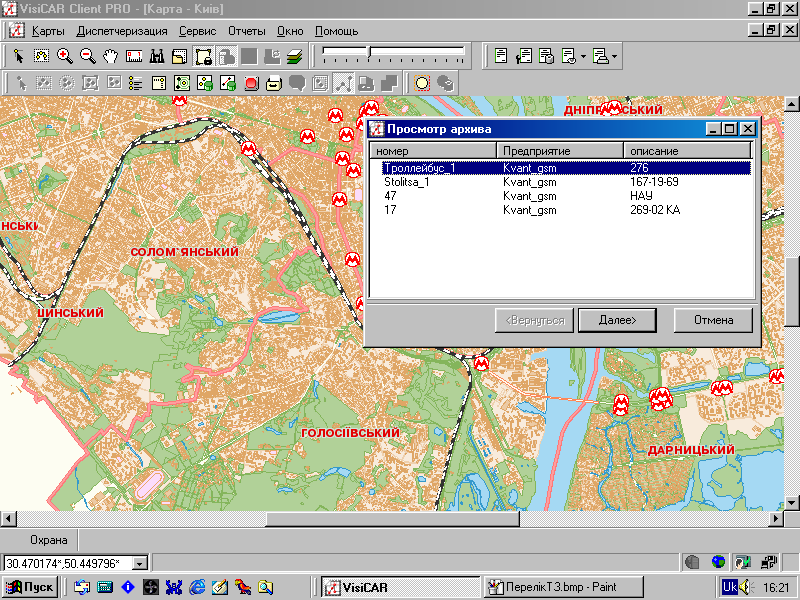The width and height of the screenshot is (800, 600).
Task: Click the network computers icon in status bar
Action: 768,562
